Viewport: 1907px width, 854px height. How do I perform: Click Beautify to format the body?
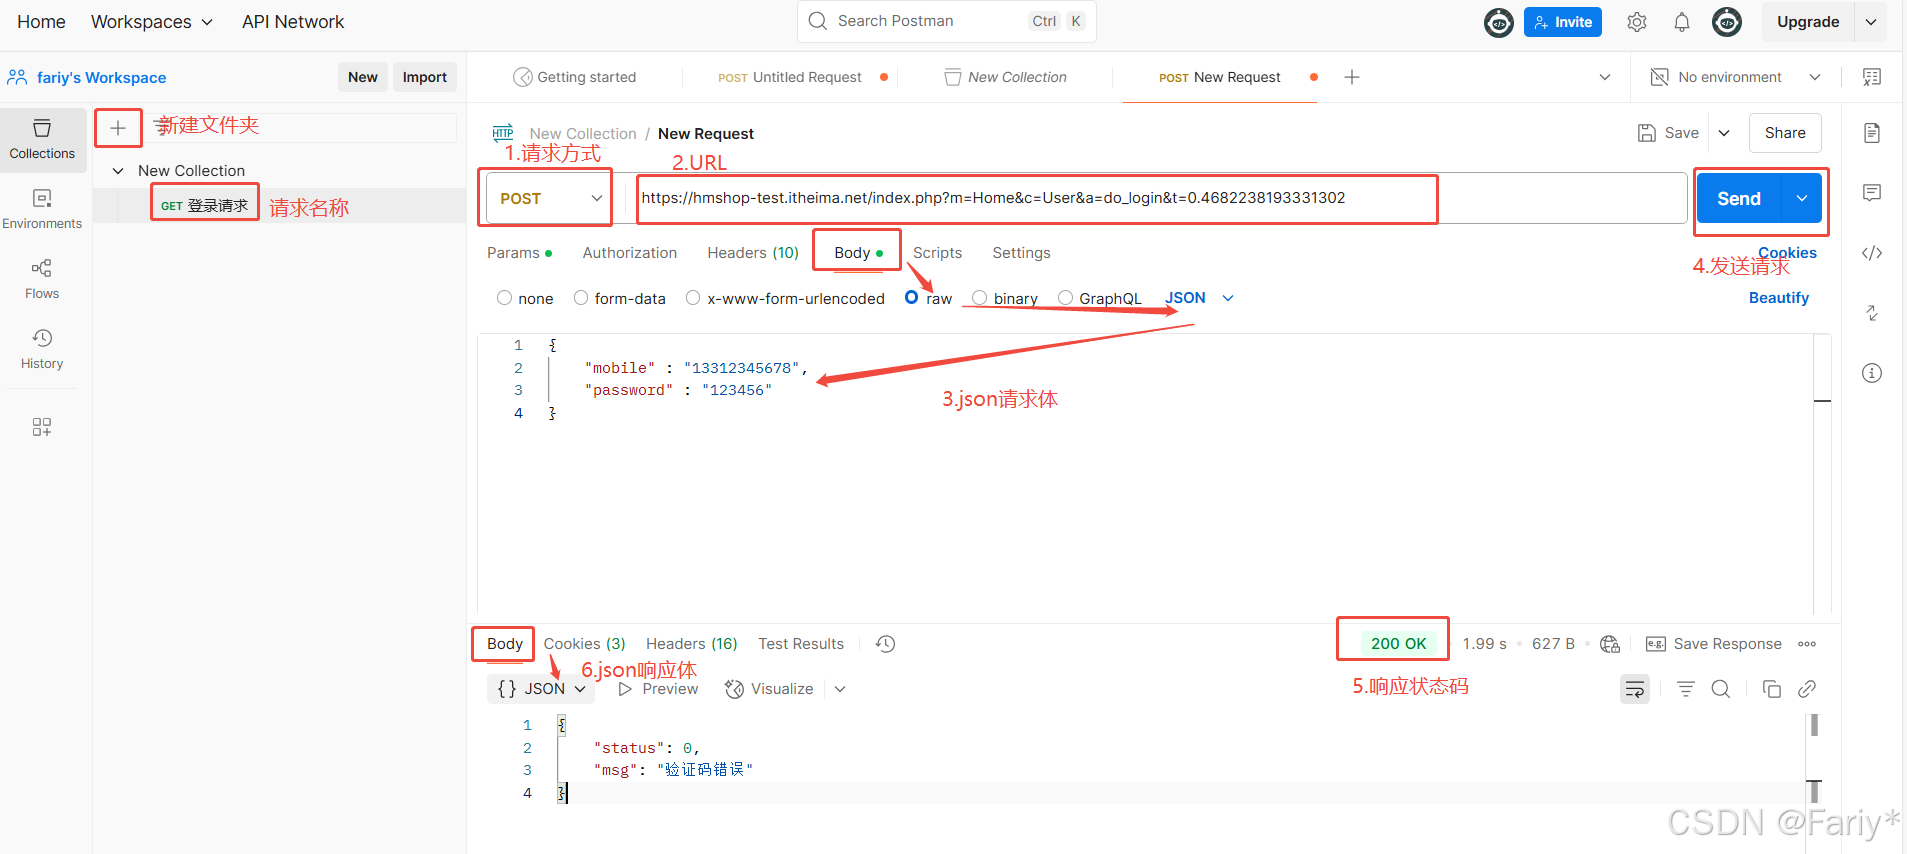[x=1778, y=298]
